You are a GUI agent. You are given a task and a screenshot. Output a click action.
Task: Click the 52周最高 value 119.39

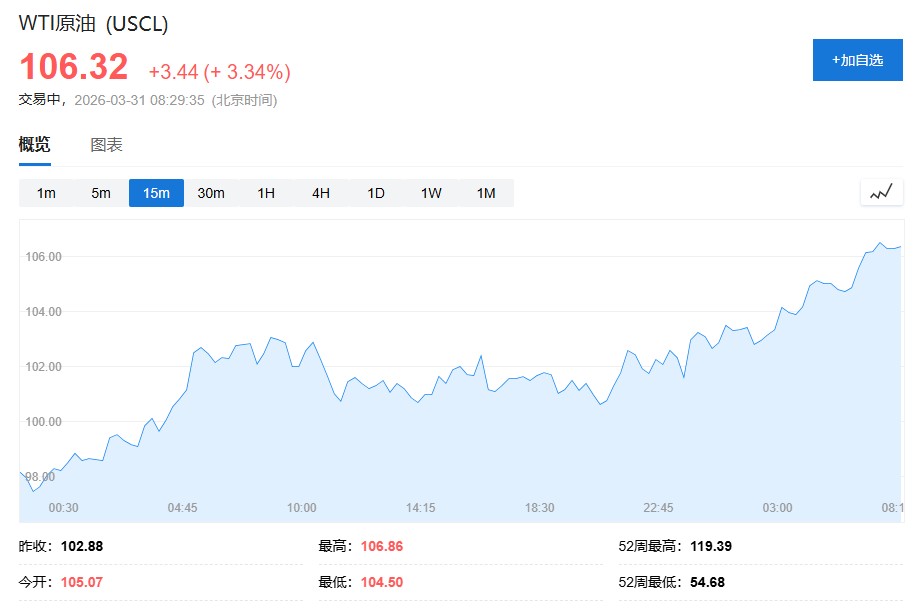(710, 546)
